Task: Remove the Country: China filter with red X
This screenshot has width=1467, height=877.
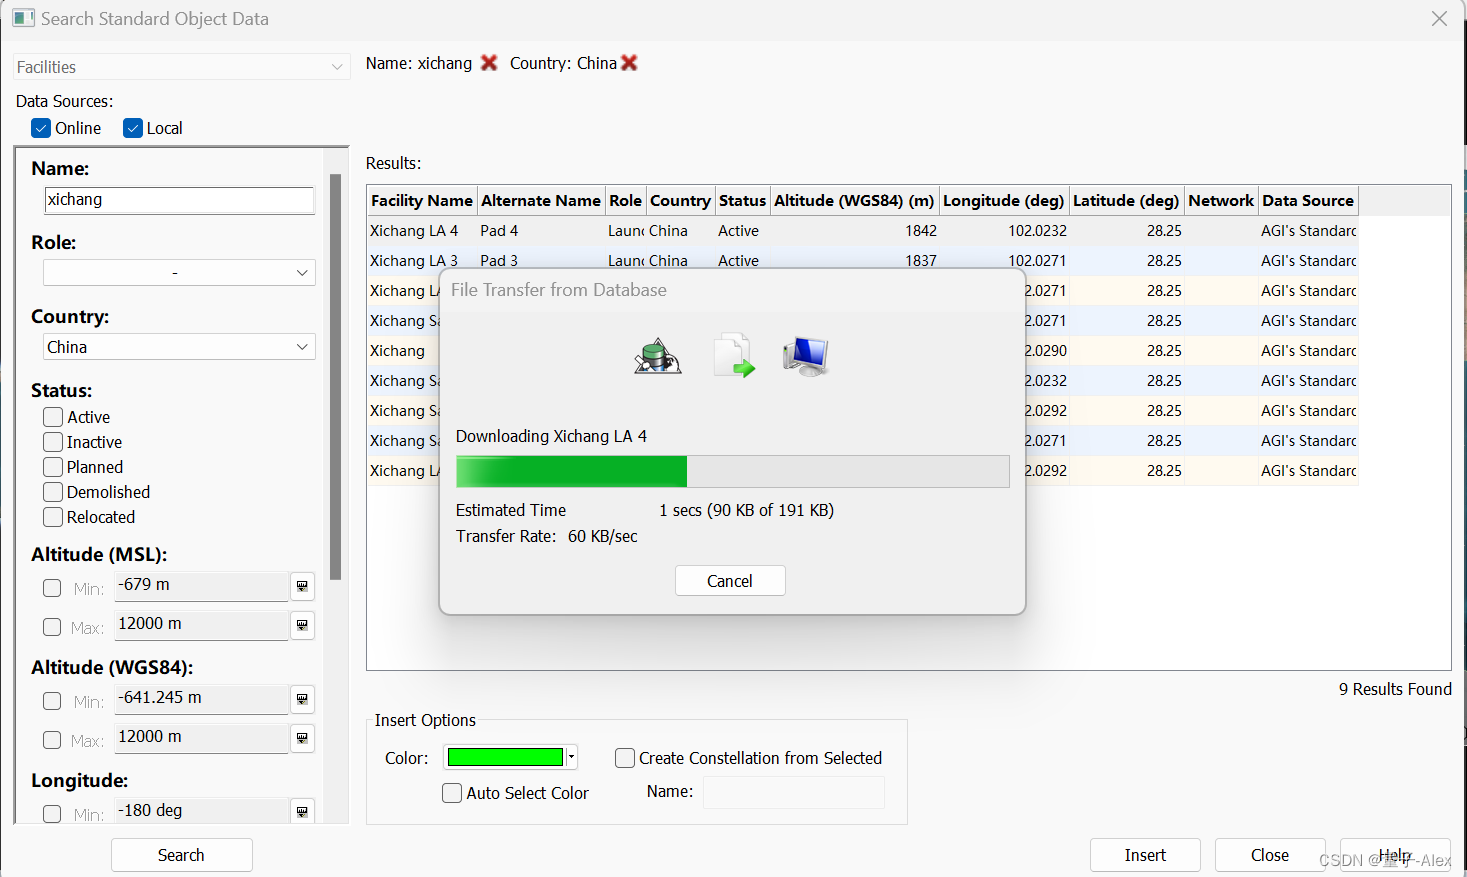Action: click(x=629, y=63)
